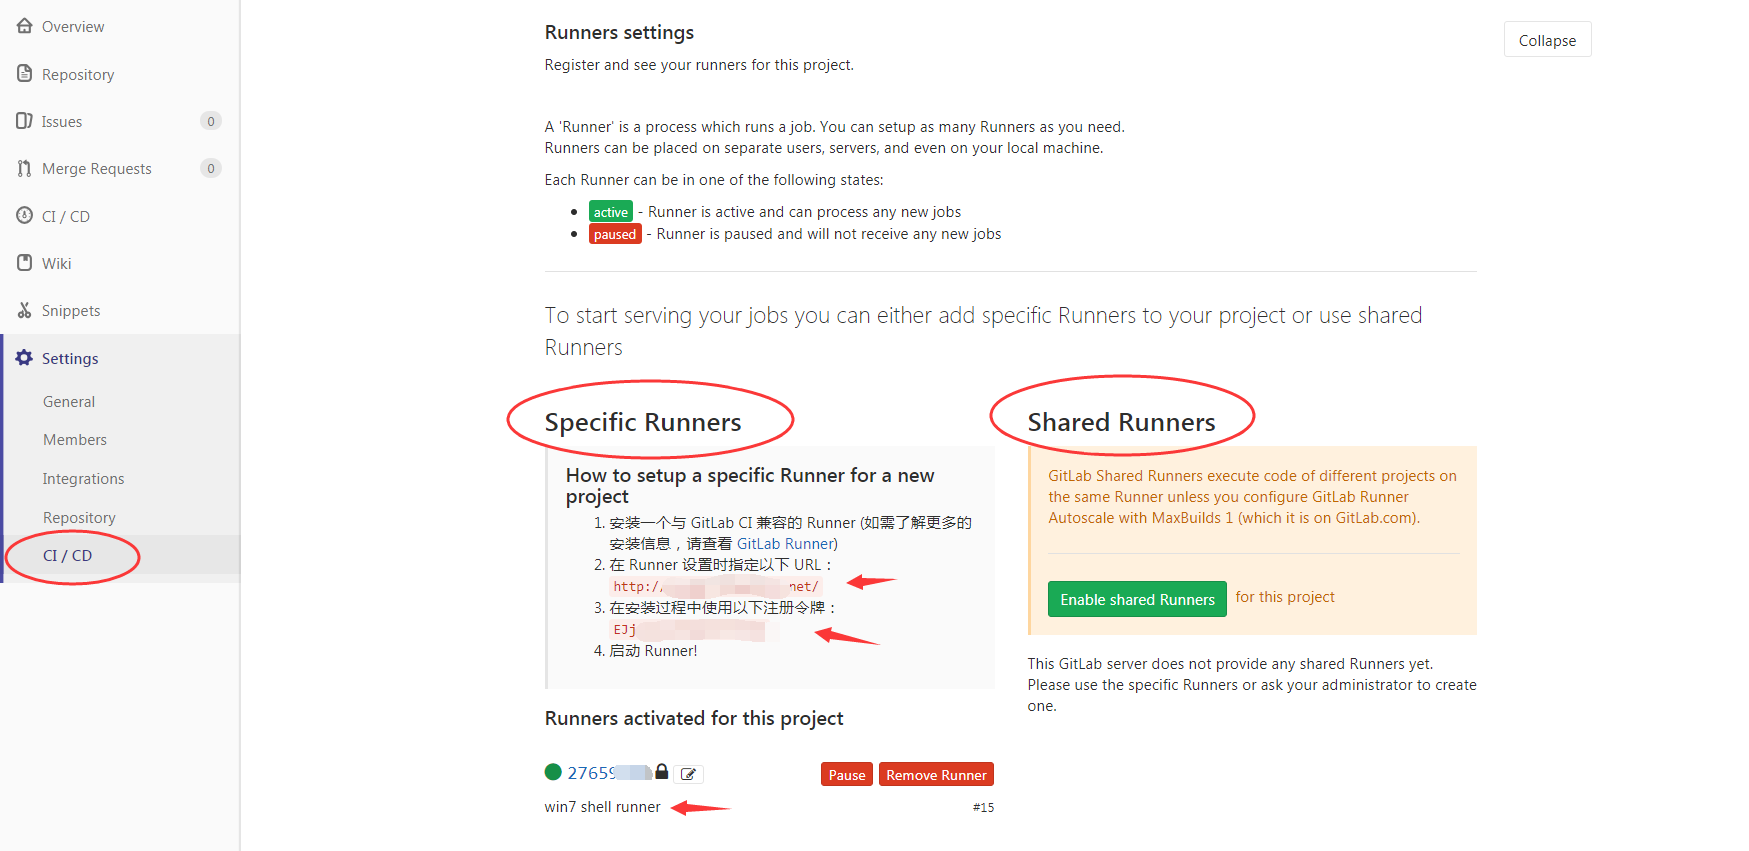
Task: Click the Wiki book icon
Action: [25, 262]
